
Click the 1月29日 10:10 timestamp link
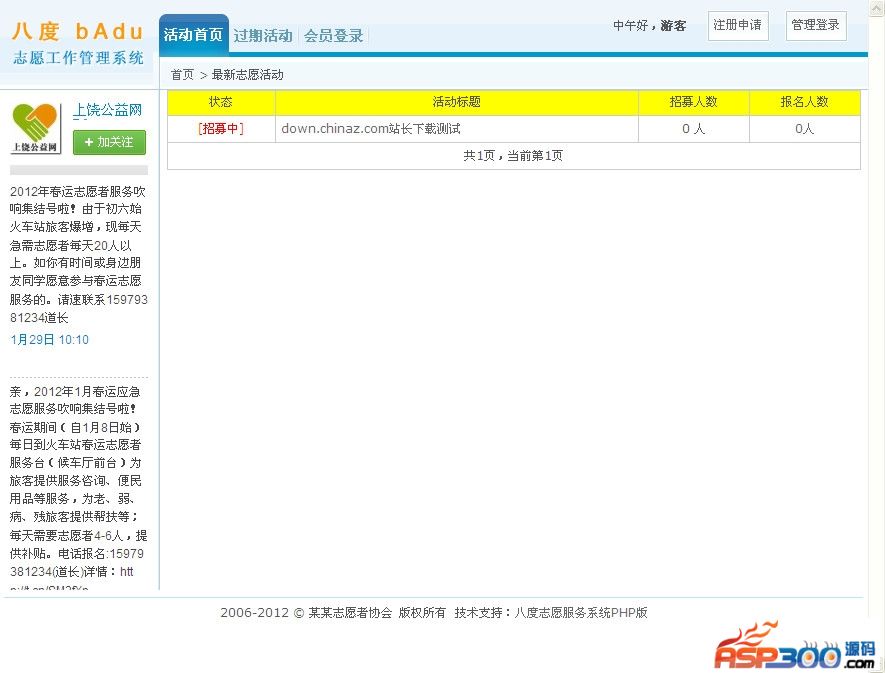[x=49, y=340]
